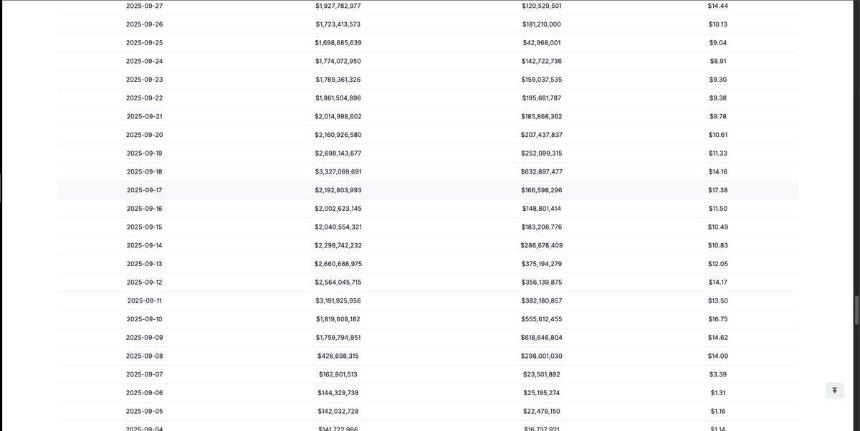Select the 2025-09-11 date cell
Image resolution: width=860 pixels, height=431 pixels.
pyautogui.click(x=144, y=301)
